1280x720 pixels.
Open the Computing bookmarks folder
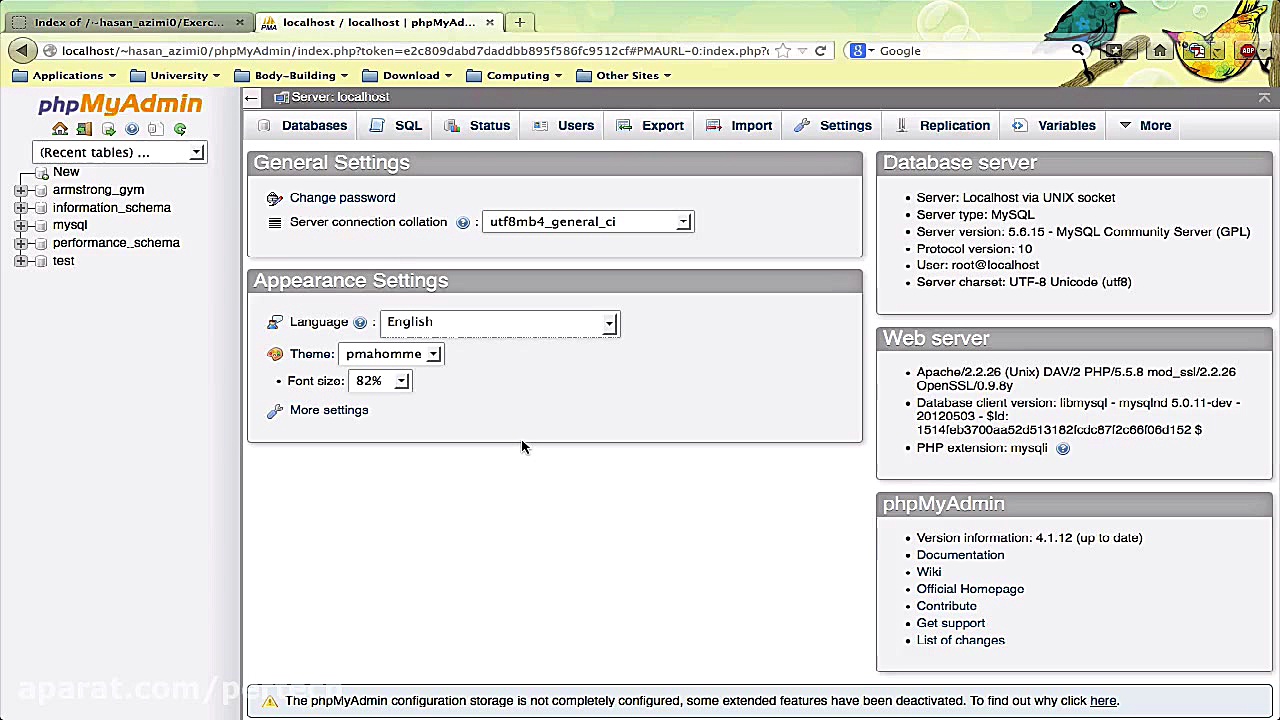coord(516,76)
